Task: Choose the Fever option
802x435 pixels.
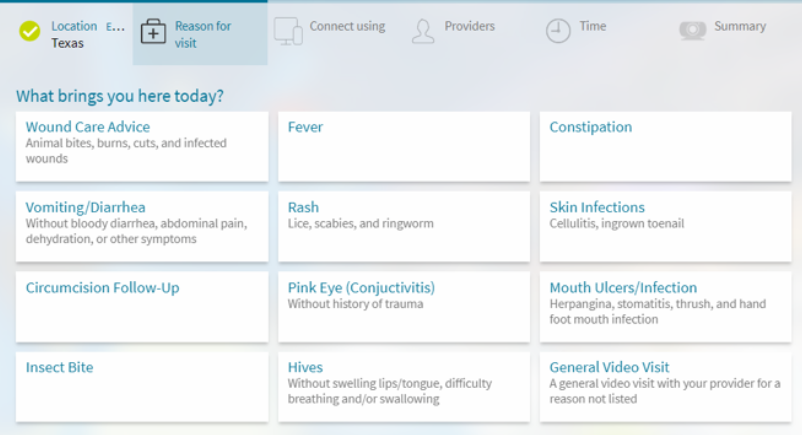Action: pos(404,146)
